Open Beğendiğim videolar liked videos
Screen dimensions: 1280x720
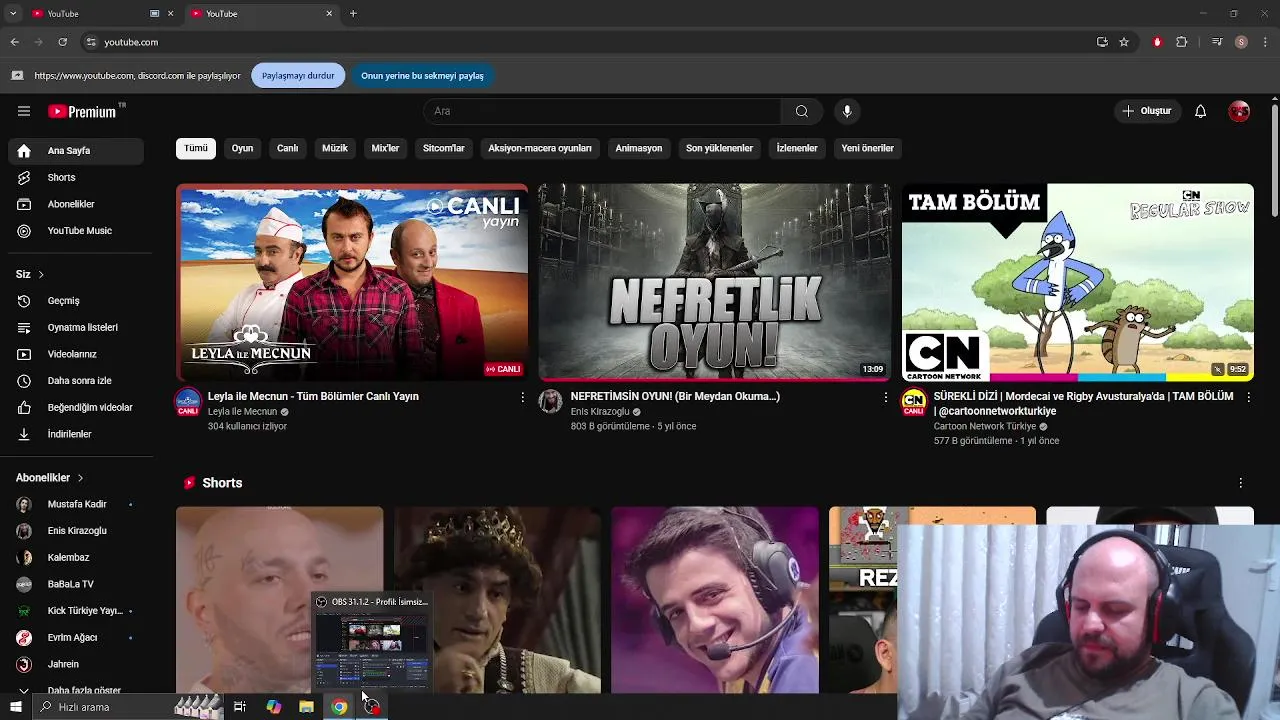click(76, 407)
